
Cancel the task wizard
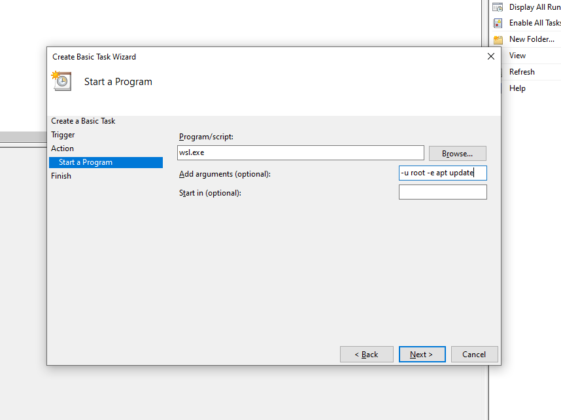(474, 354)
